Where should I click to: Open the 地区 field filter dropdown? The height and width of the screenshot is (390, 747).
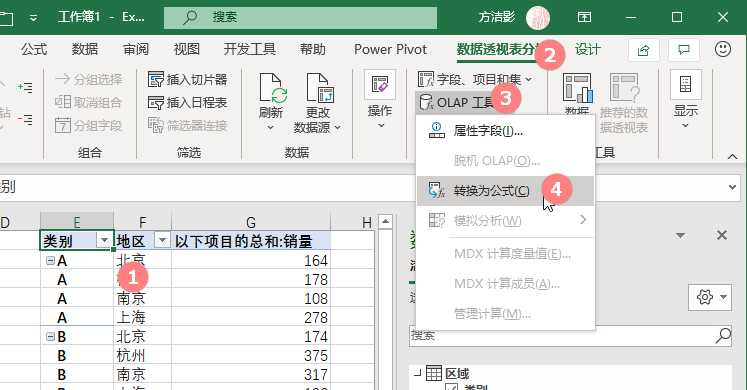(162, 240)
